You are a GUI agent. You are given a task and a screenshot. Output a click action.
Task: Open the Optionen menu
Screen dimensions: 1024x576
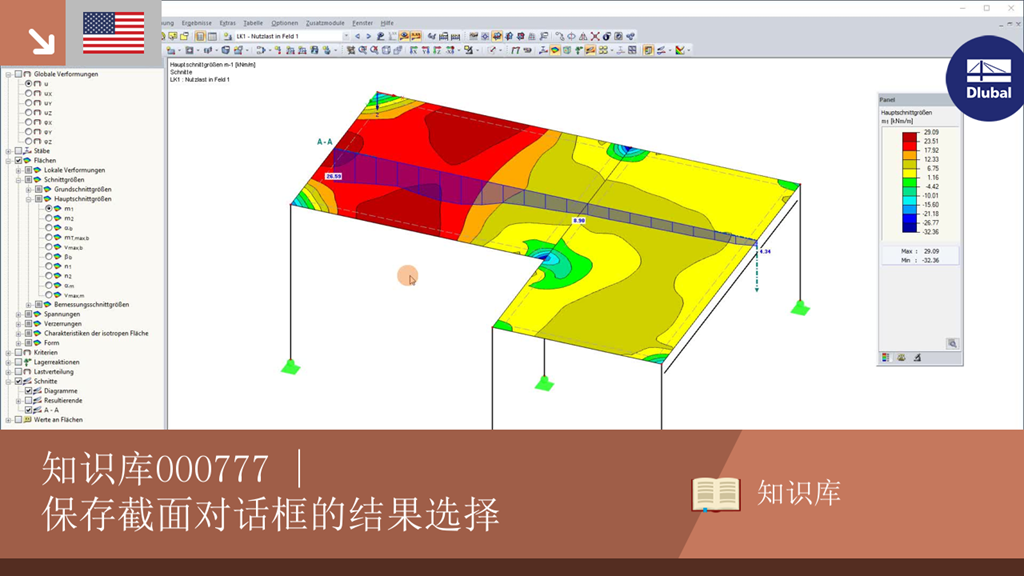(284, 23)
